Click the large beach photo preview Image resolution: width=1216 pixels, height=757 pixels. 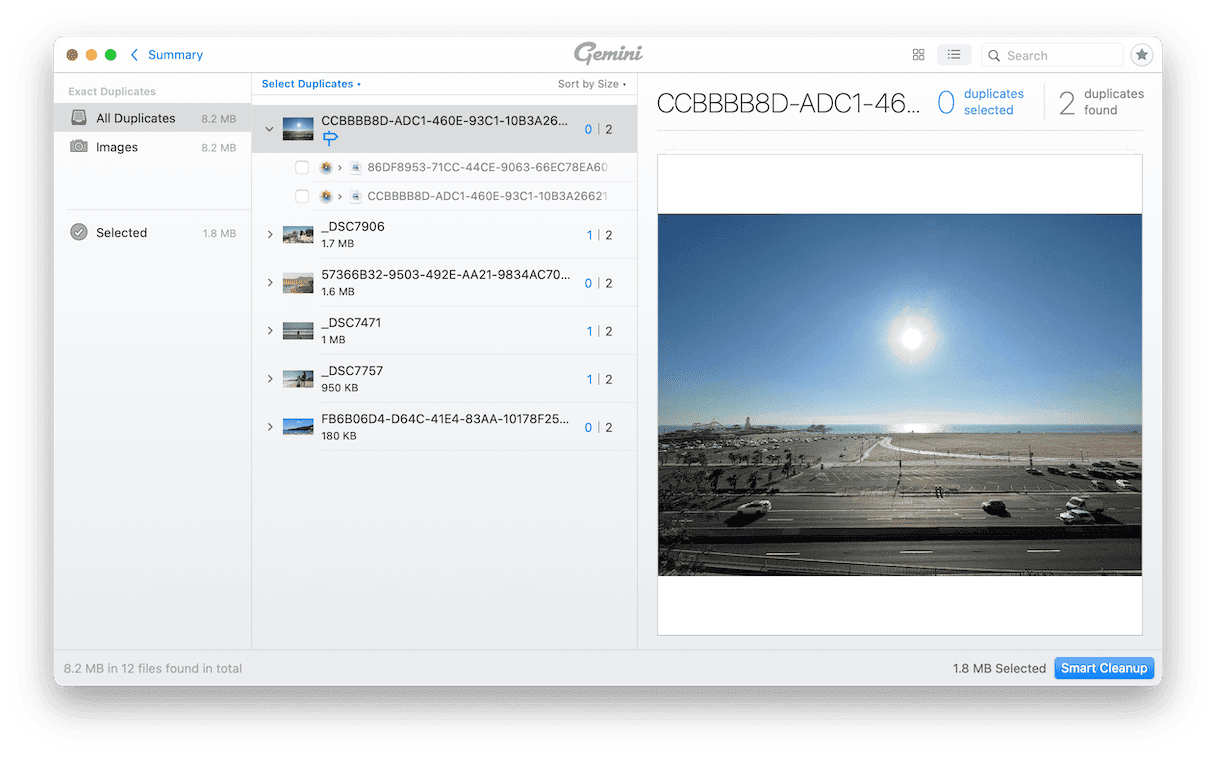(x=899, y=395)
